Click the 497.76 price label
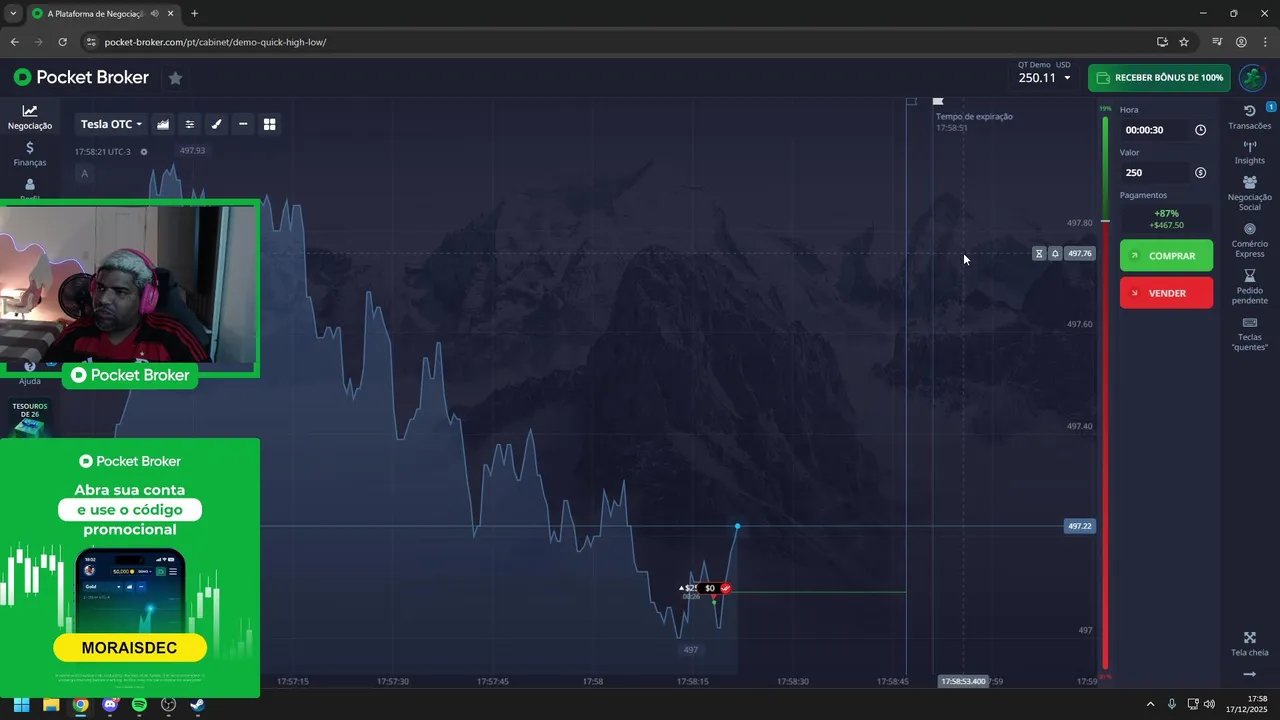 (x=1080, y=254)
